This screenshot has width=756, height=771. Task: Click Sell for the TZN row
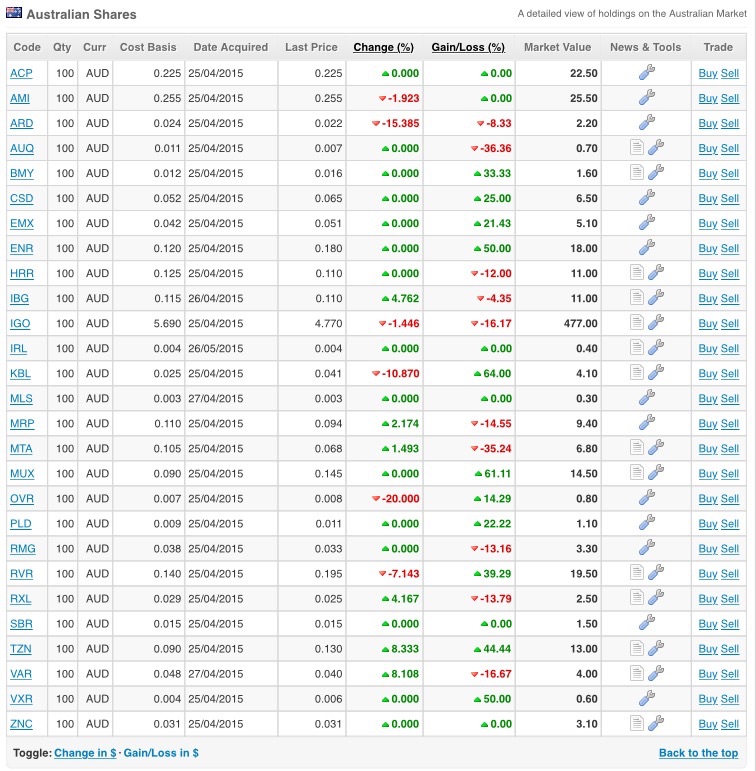pyautogui.click(x=730, y=649)
